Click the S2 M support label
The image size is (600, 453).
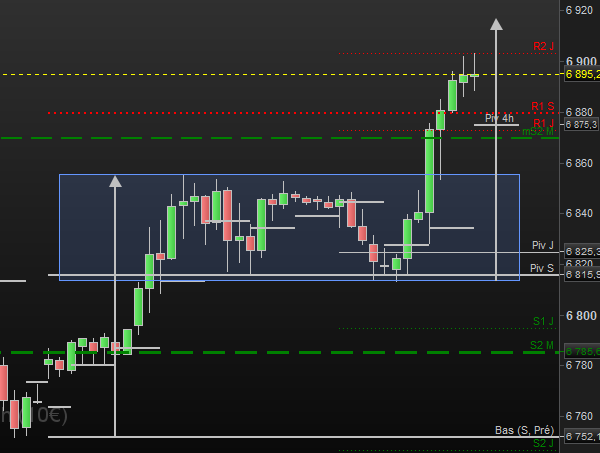542,345
